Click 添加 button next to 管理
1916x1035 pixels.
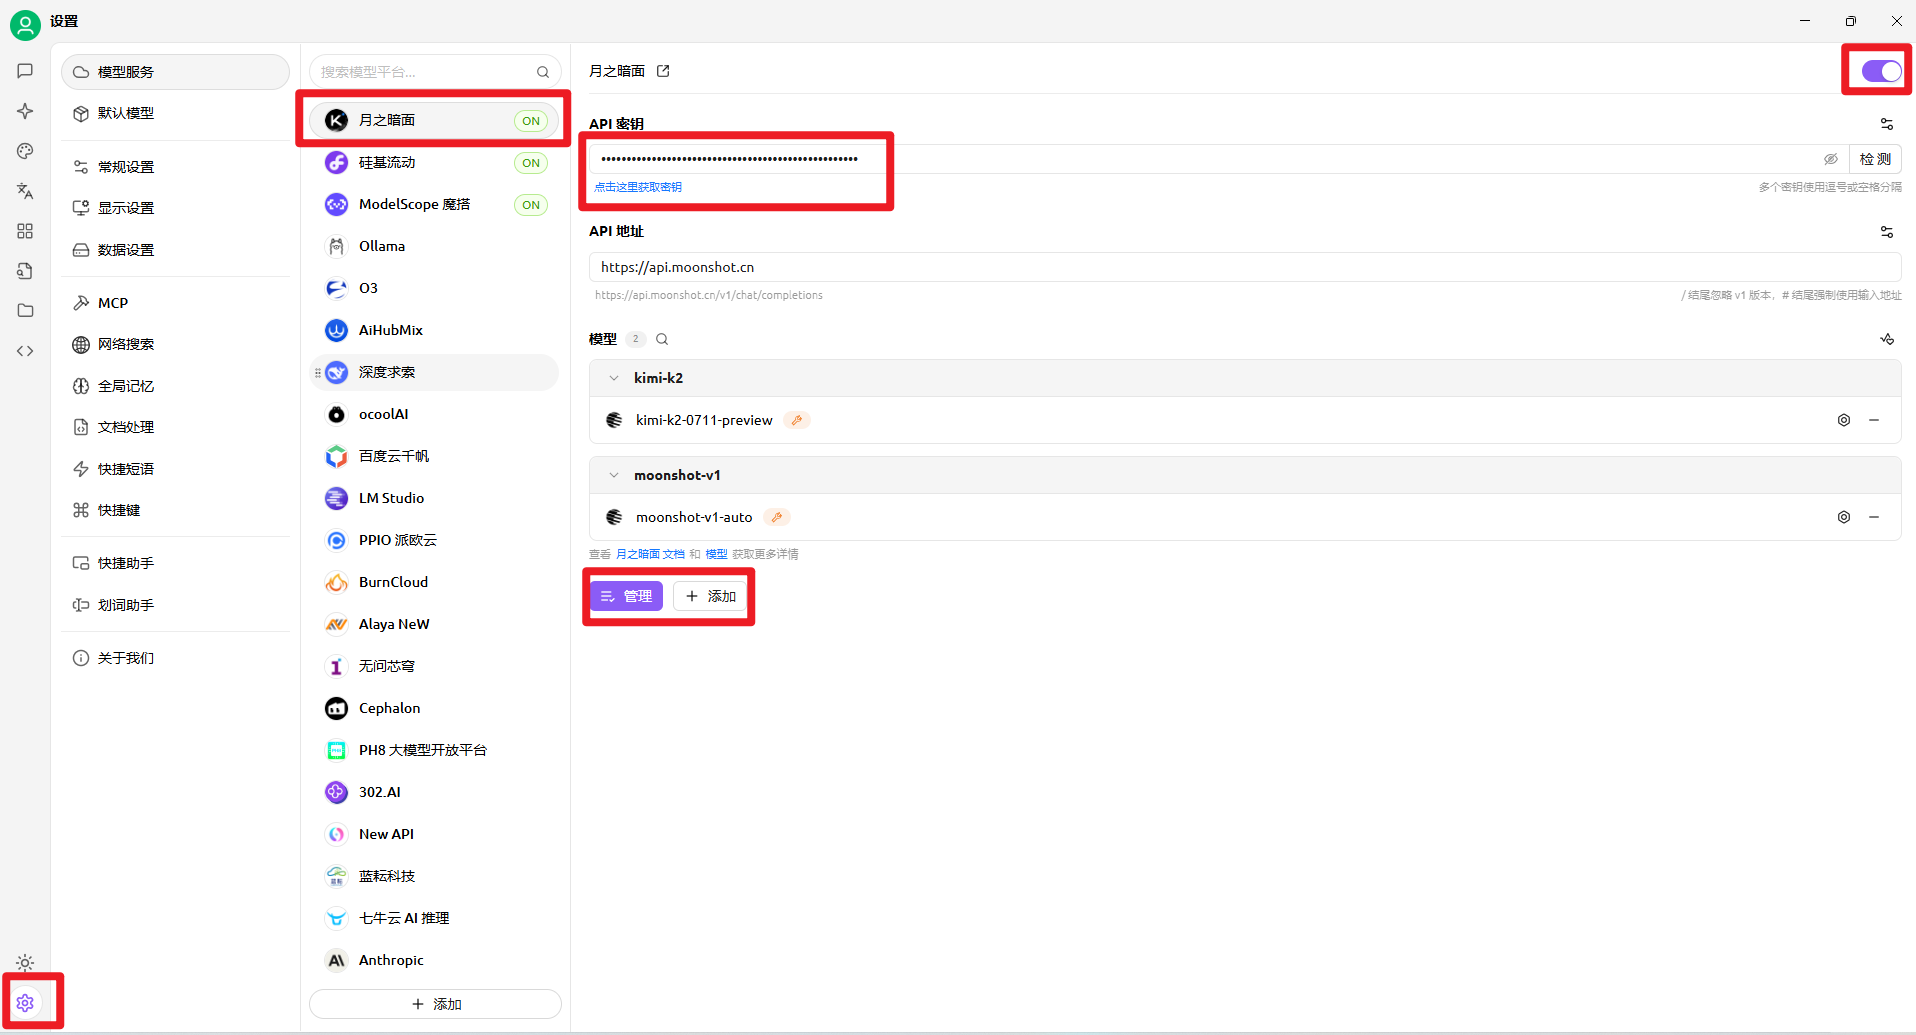tap(710, 596)
